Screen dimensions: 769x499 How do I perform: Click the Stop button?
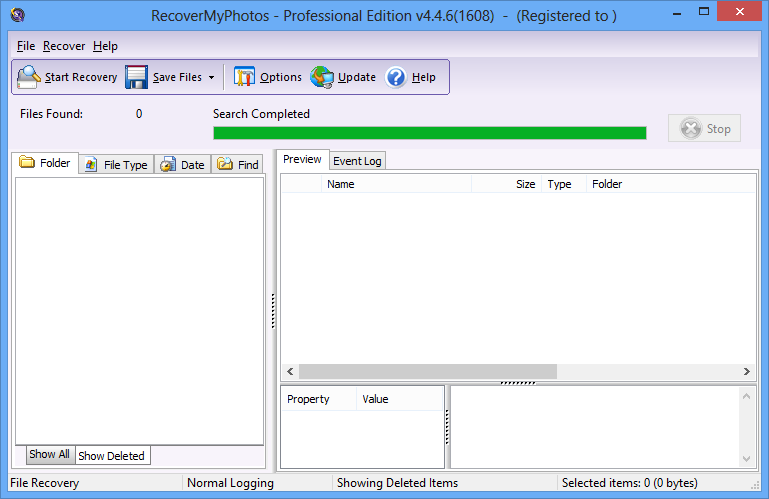pos(704,129)
